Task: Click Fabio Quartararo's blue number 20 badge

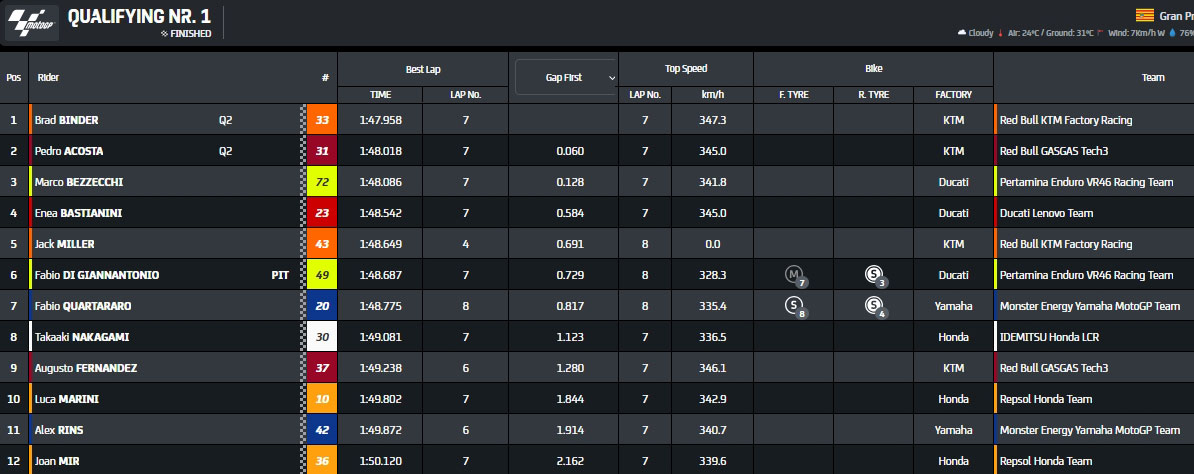Action: coord(322,306)
